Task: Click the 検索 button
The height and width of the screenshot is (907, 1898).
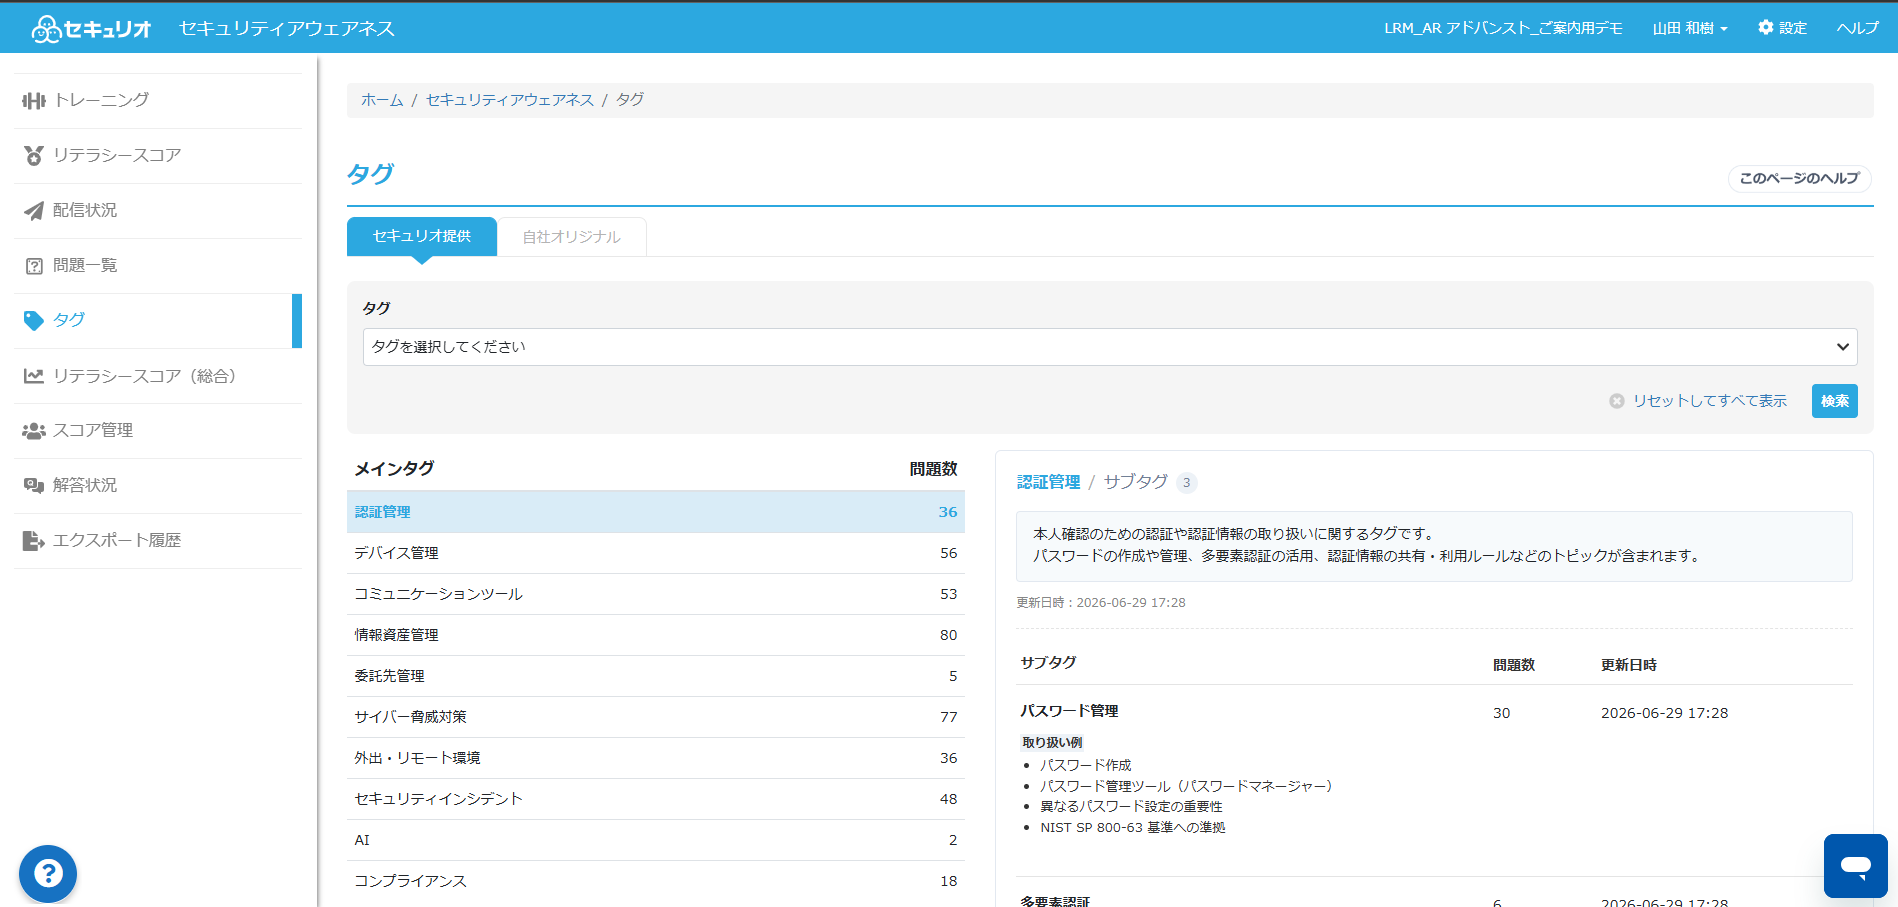Action: 1835,401
